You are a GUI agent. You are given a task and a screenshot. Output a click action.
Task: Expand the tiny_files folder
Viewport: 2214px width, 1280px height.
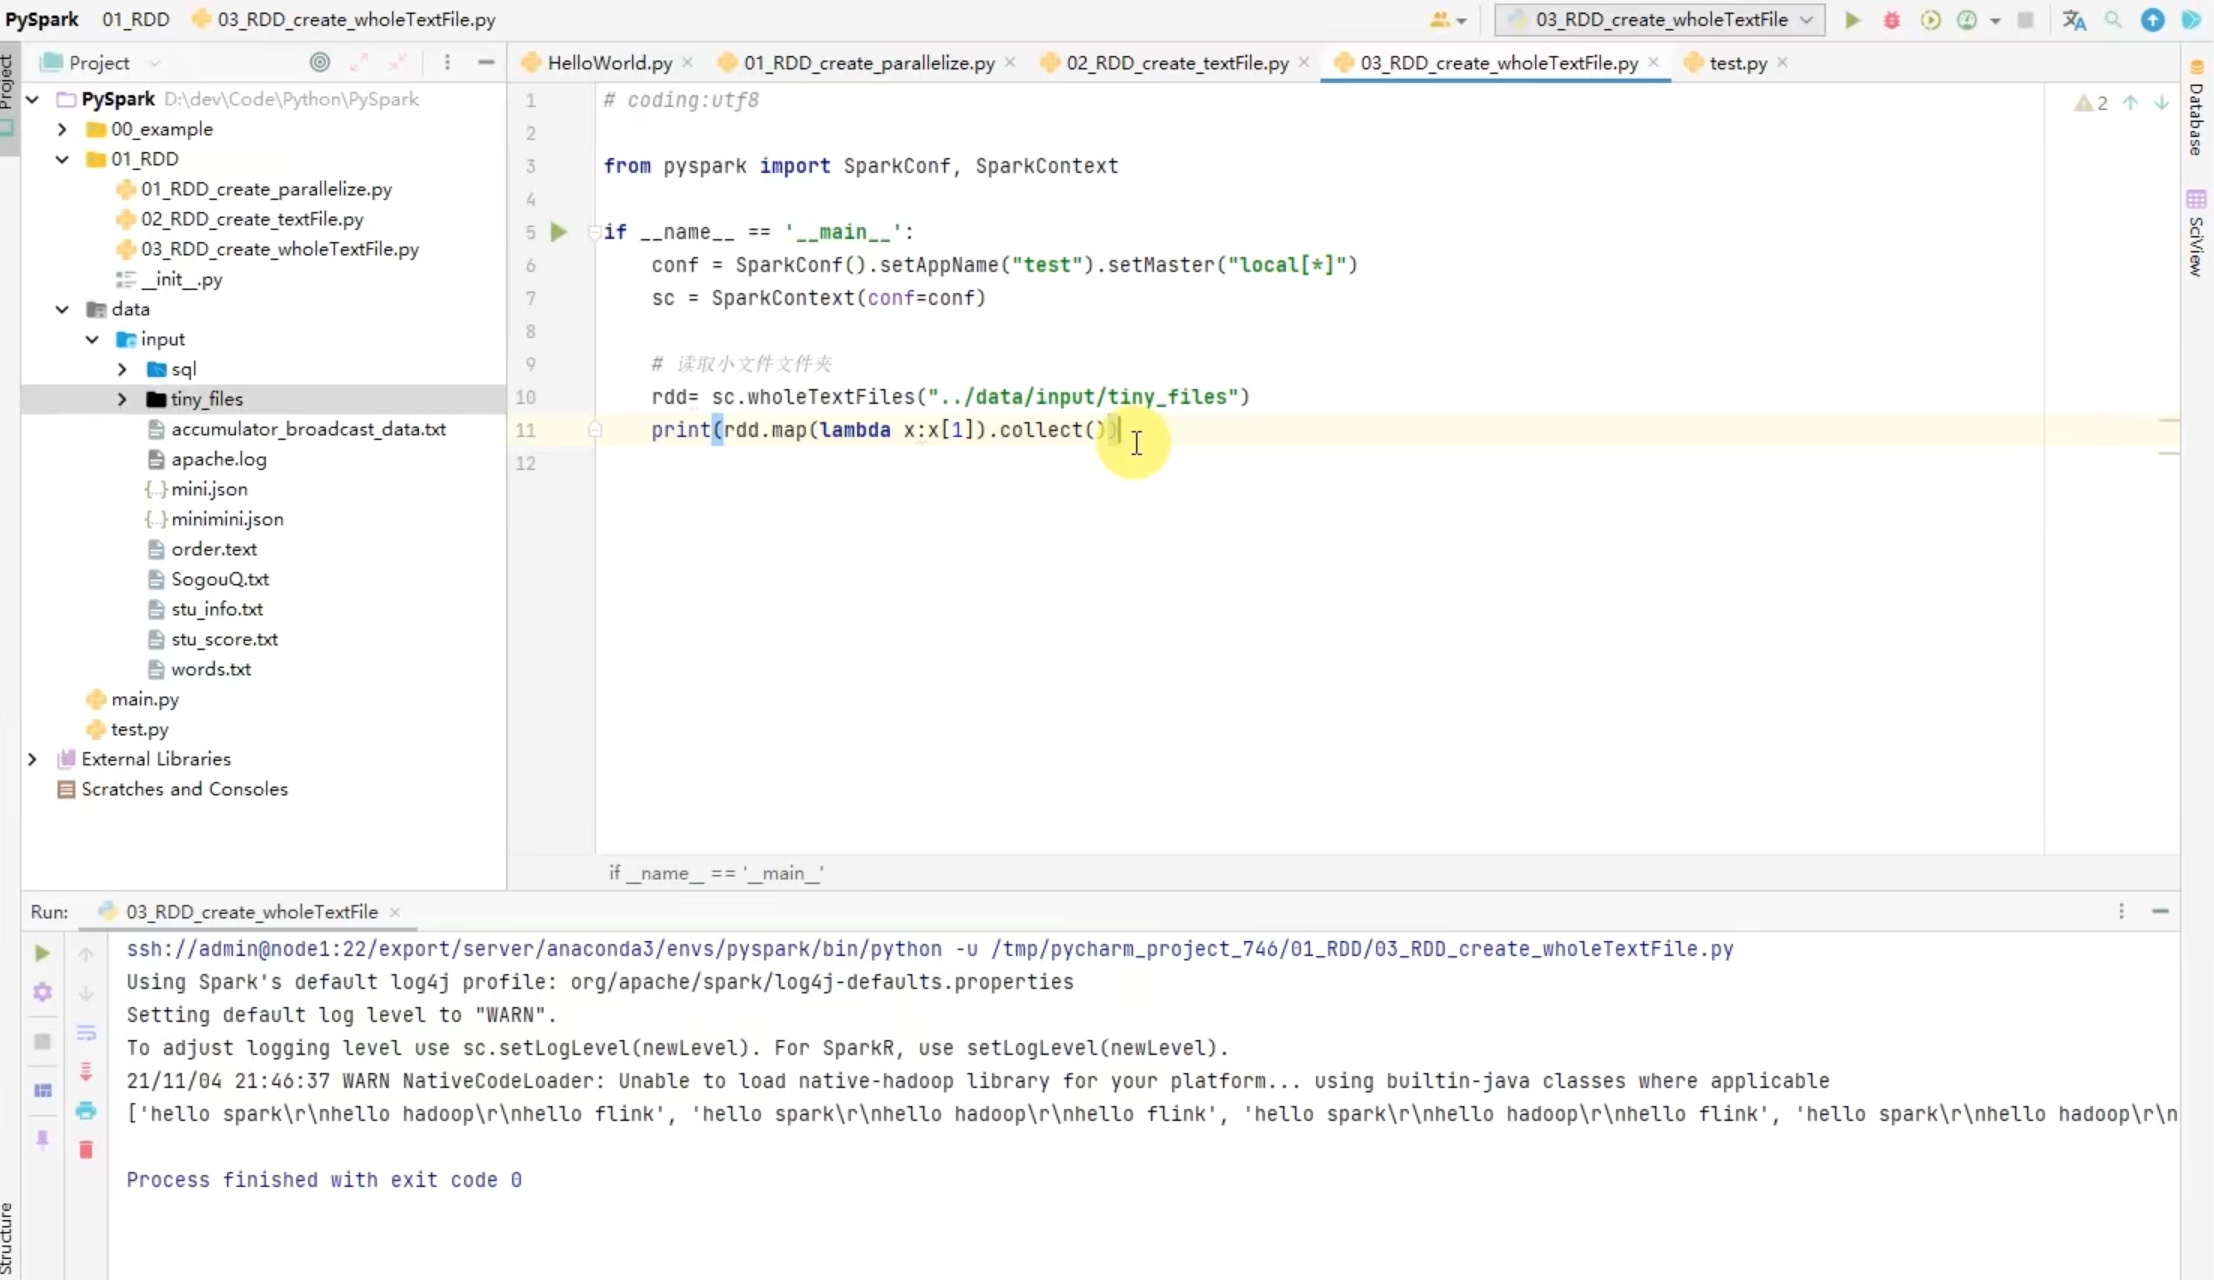click(x=122, y=399)
